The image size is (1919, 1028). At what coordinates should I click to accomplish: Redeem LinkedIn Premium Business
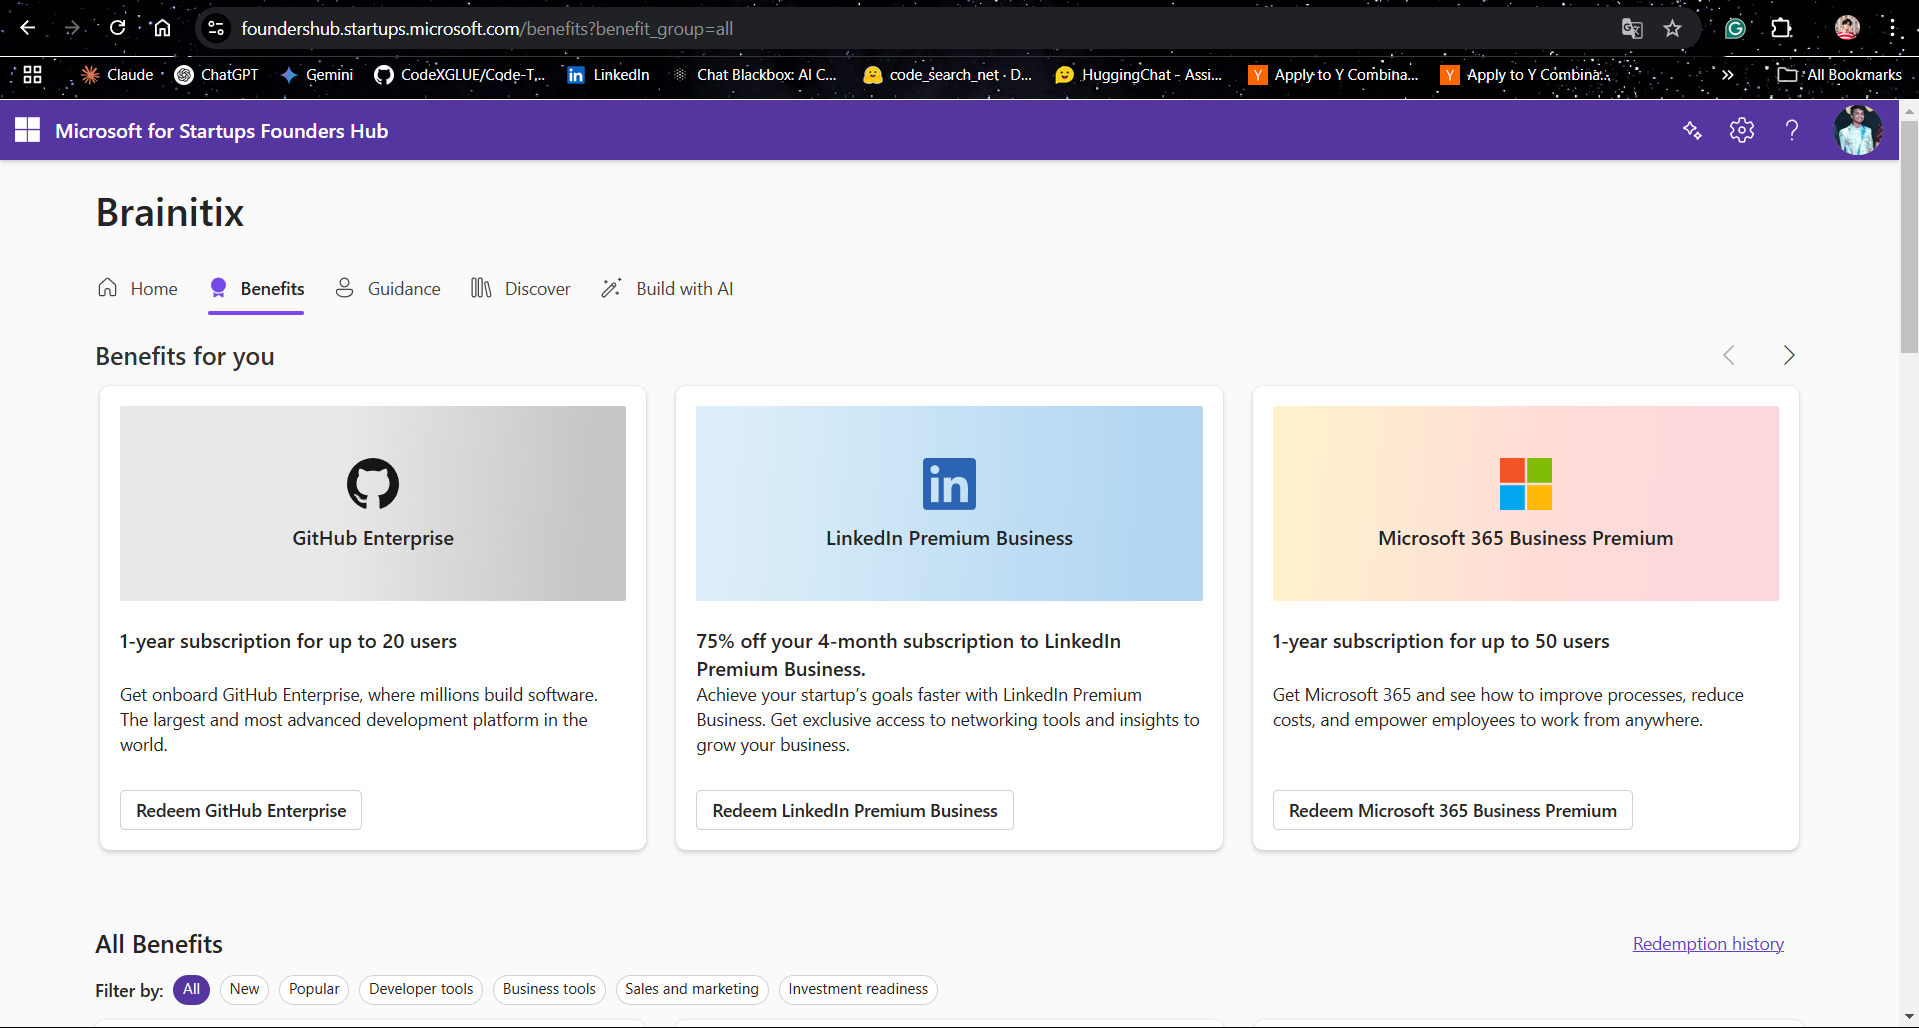pyautogui.click(x=855, y=810)
